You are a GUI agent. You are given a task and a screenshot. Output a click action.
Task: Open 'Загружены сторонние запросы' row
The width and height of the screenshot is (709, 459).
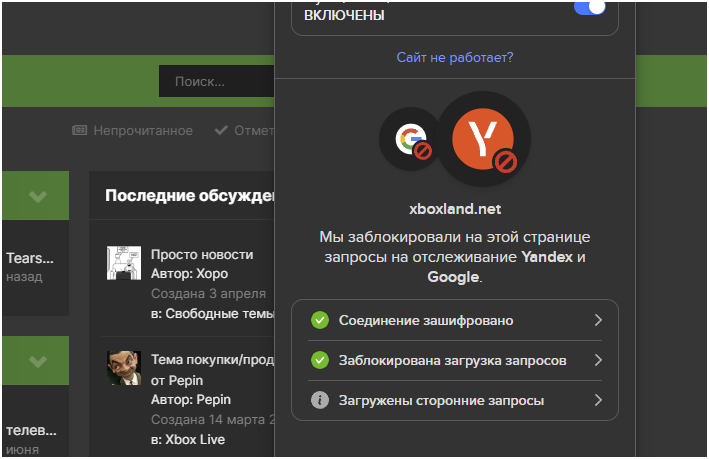point(455,400)
